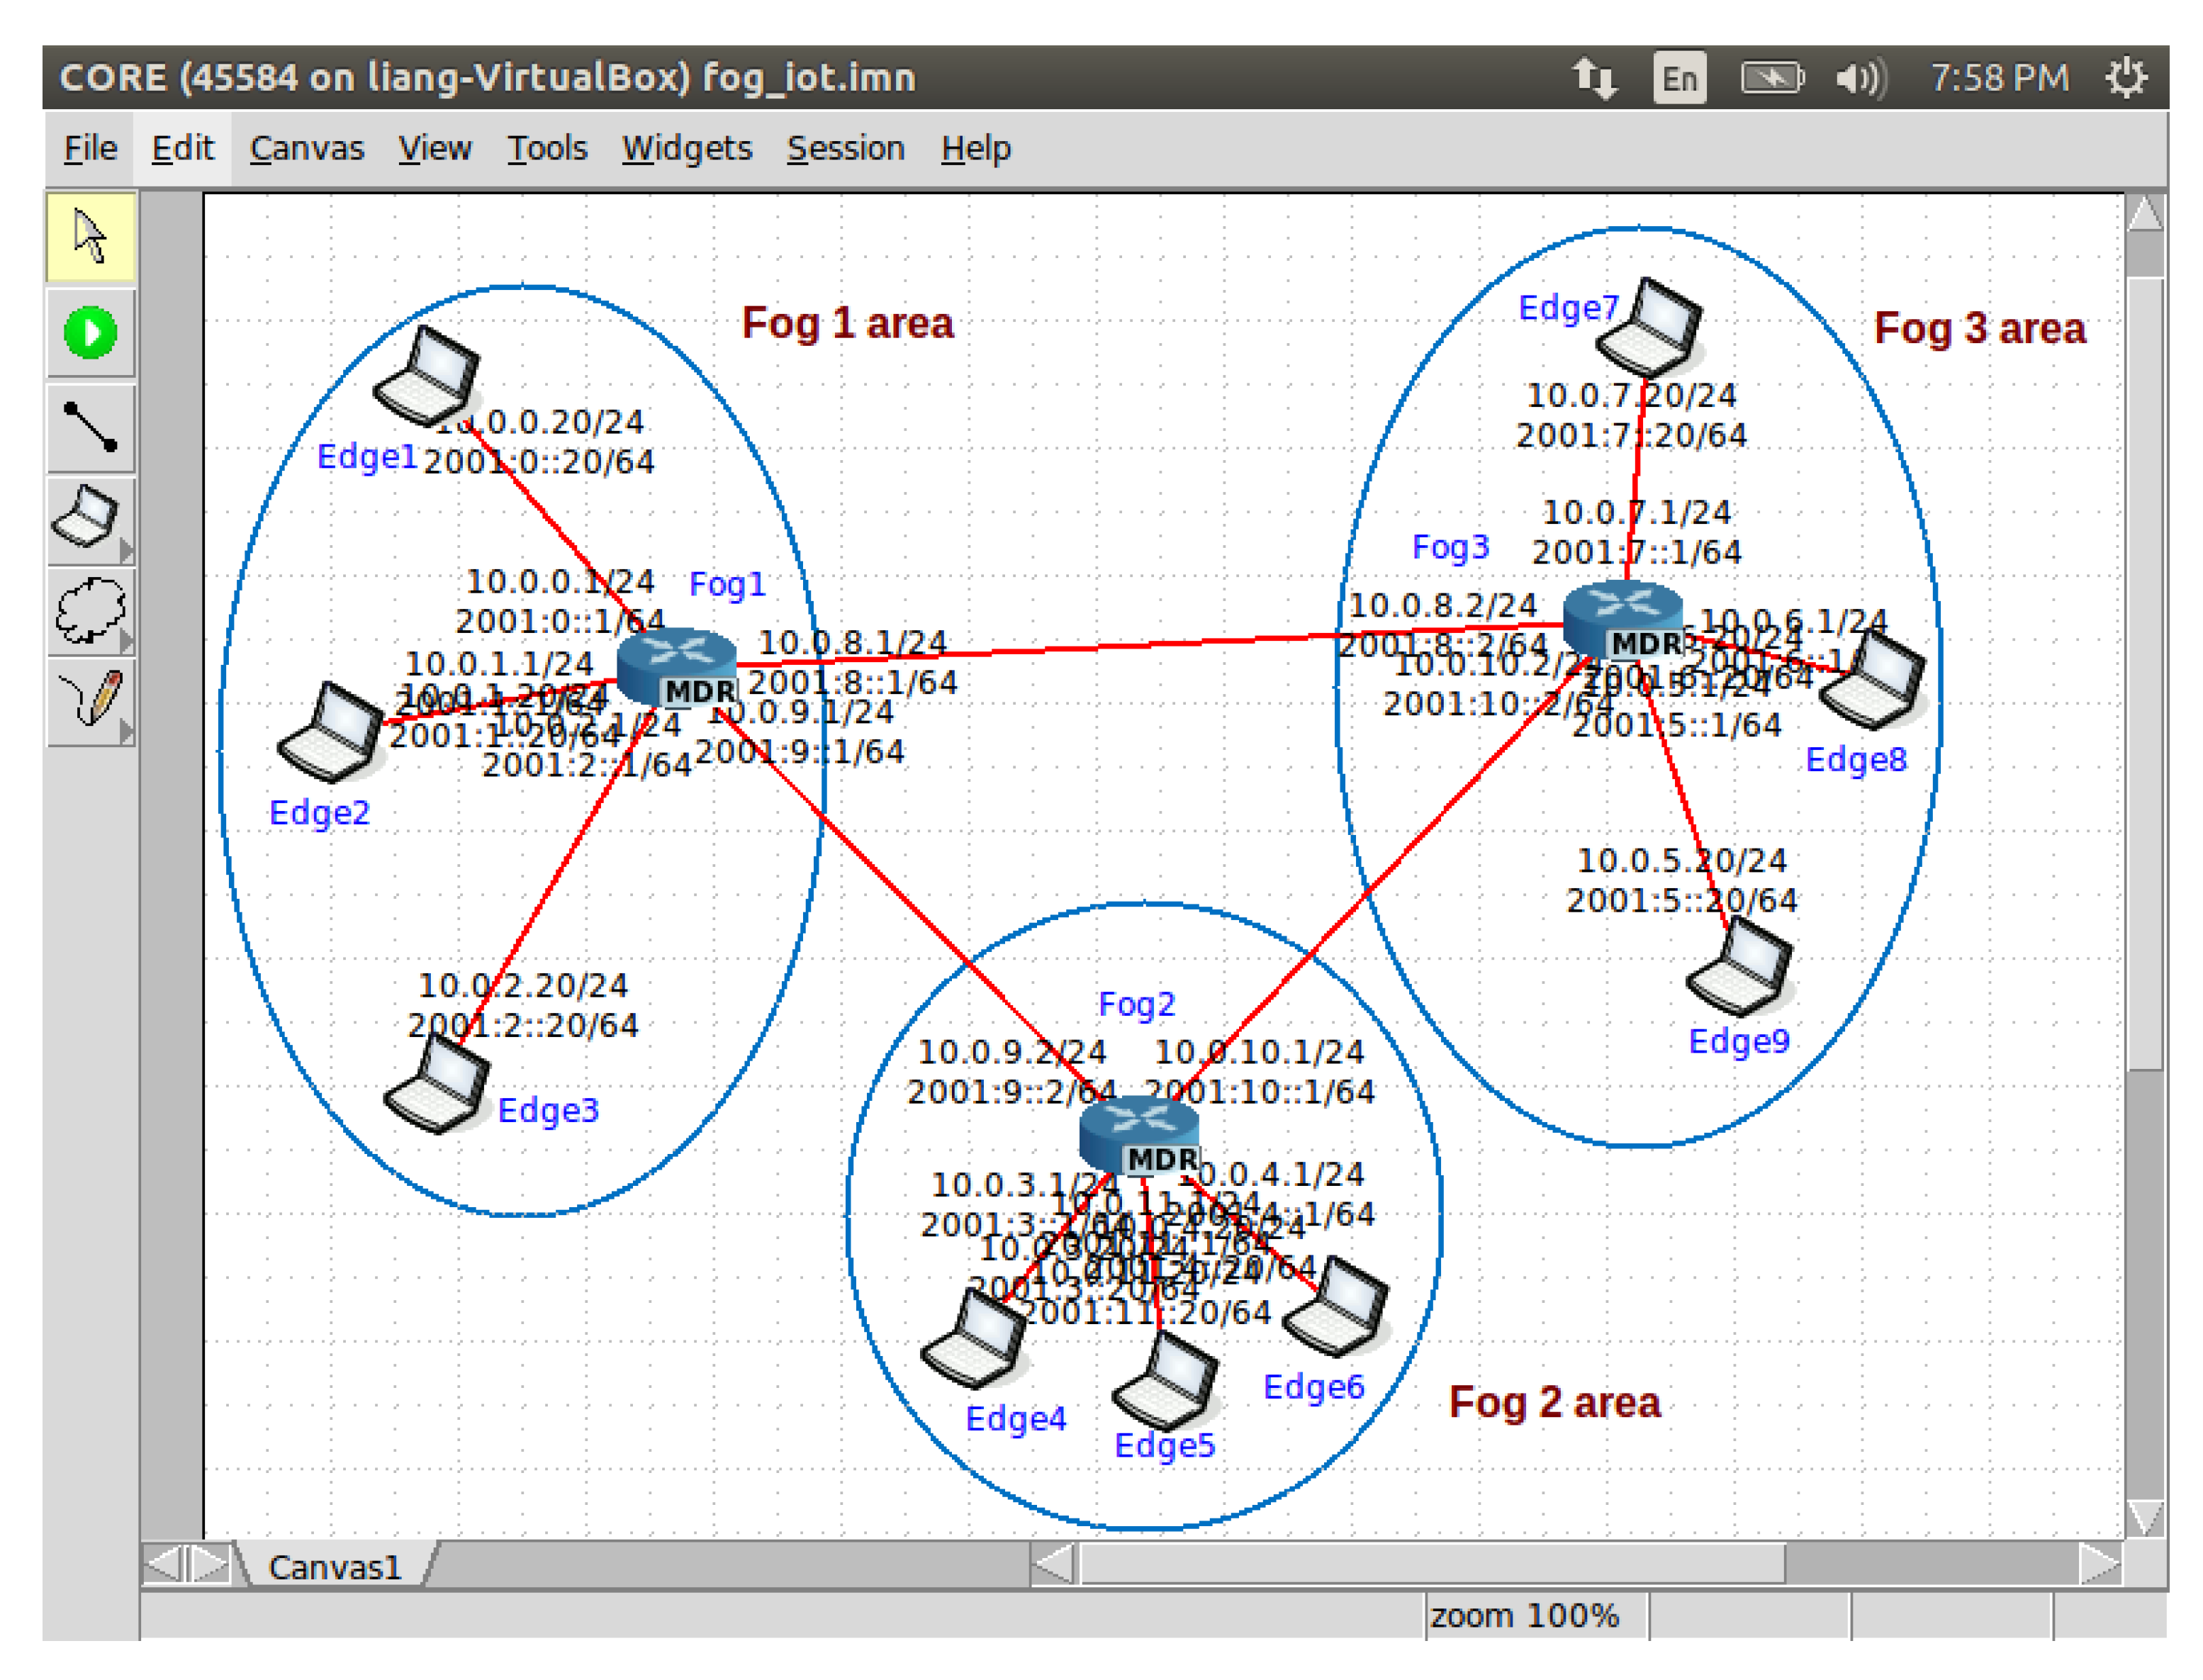The height and width of the screenshot is (1680, 2203).
Task: Open the Session menu
Action: tap(845, 148)
